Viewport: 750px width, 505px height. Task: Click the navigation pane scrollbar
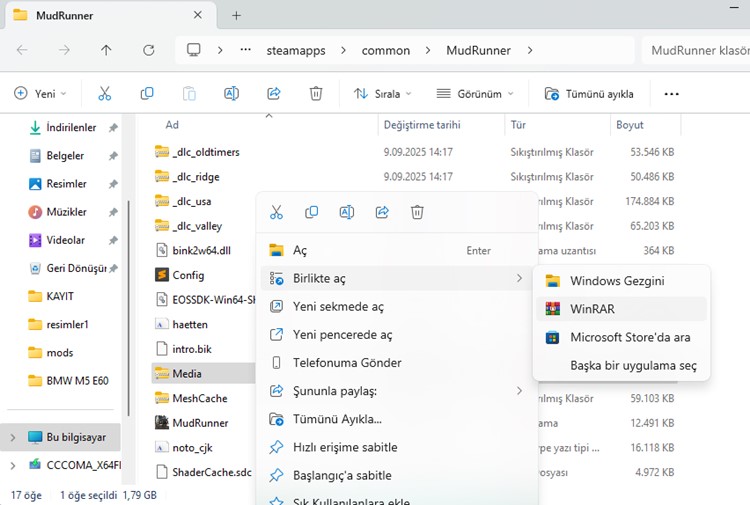click(x=128, y=308)
